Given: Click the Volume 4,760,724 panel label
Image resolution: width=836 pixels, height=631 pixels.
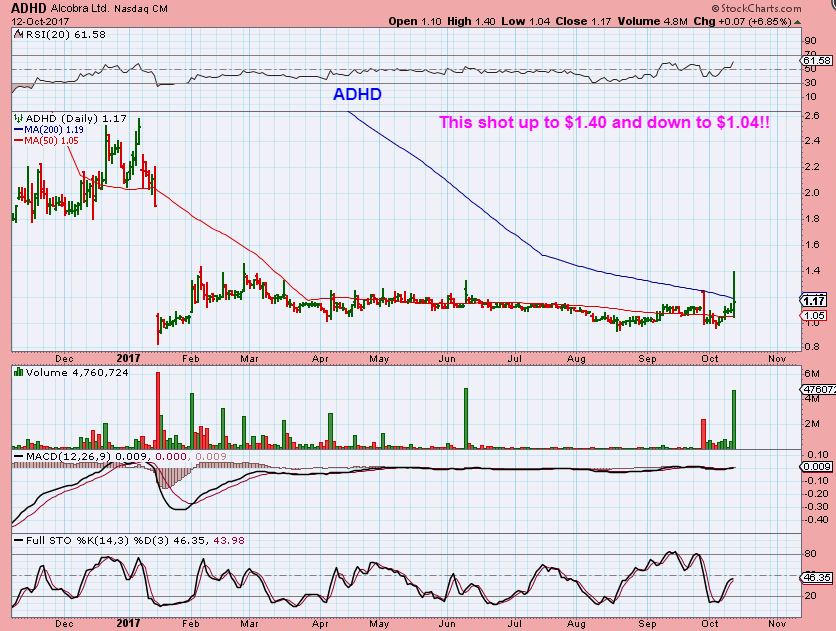Looking at the screenshot, I should [x=77, y=373].
